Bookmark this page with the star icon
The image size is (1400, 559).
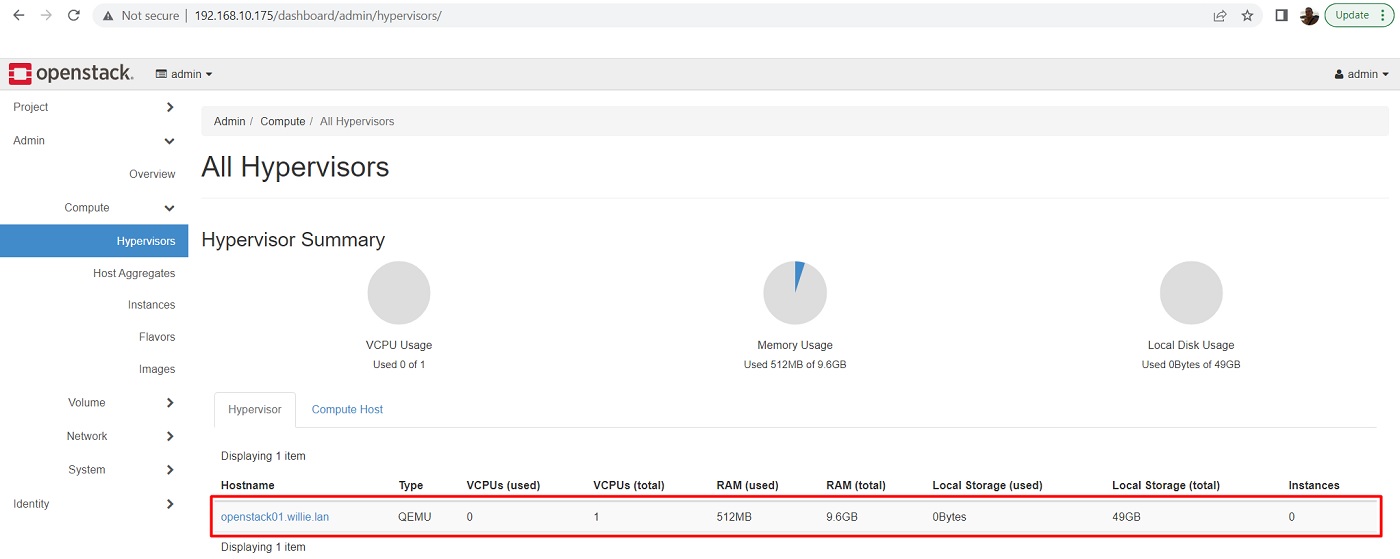point(1247,16)
